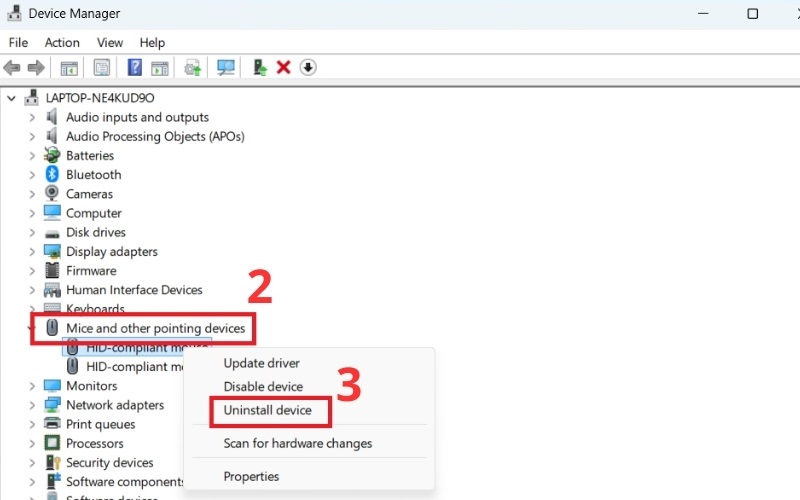The width and height of the screenshot is (800, 500).
Task: Expand the Display adapters node
Action: coord(32,252)
